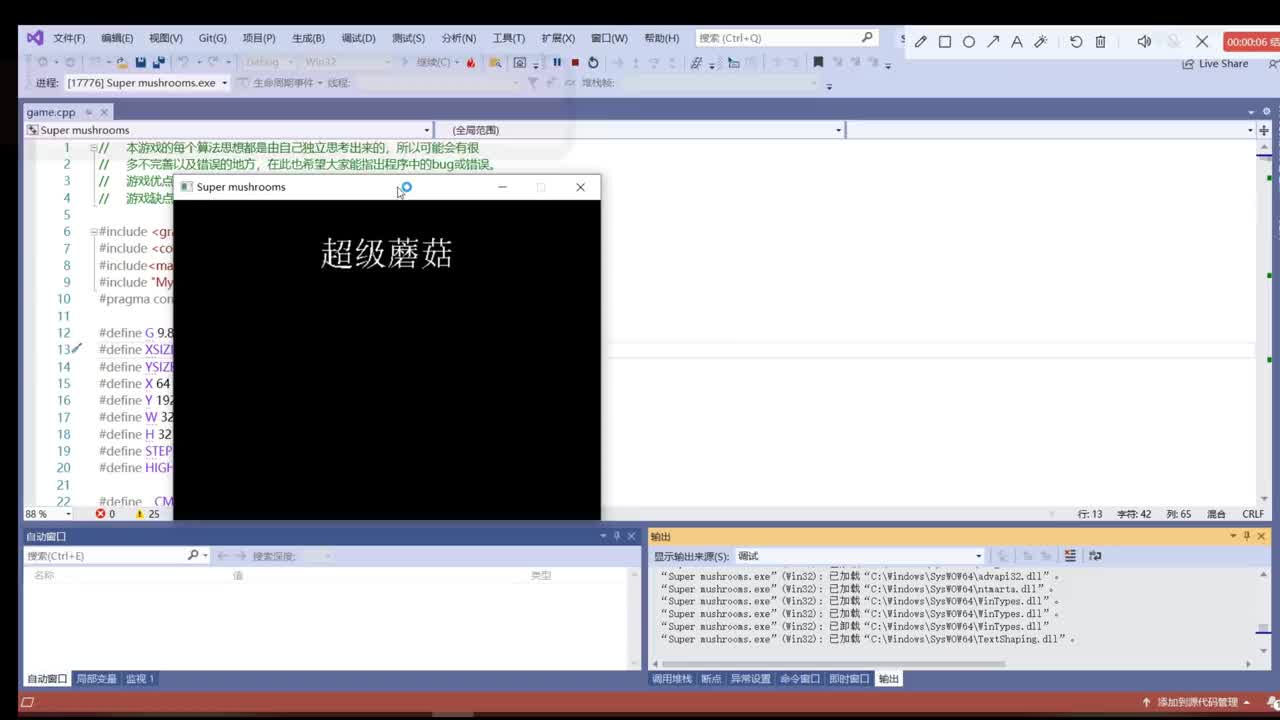Switch to the 断点 tab
The height and width of the screenshot is (720, 1280).
click(x=711, y=679)
